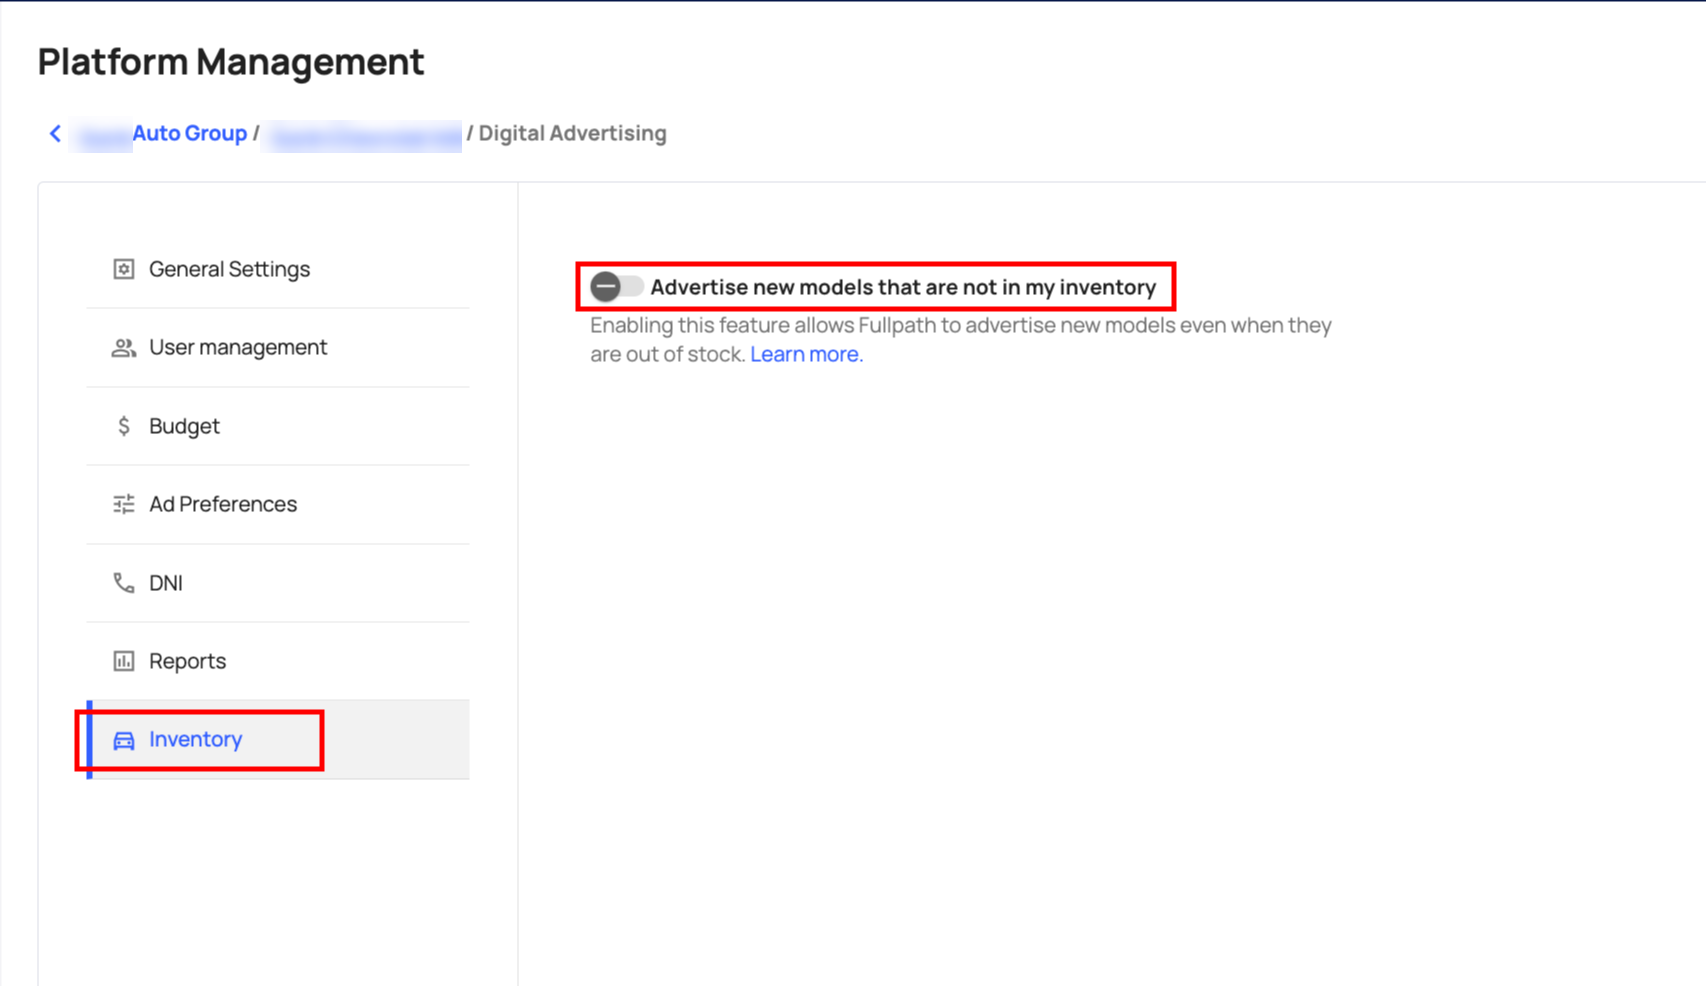The image size is (1706, 986).
Task: Open the DNI settings page
Action: click(166, 583)
